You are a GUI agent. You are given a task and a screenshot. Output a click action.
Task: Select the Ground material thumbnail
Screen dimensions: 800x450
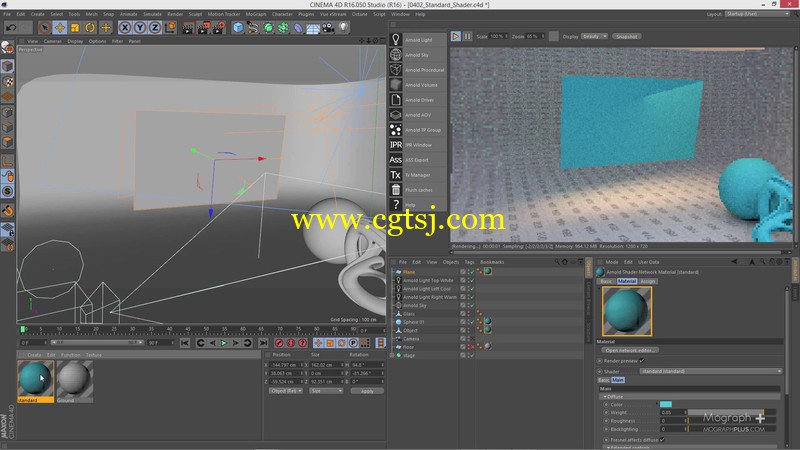(x=74, y=379)
